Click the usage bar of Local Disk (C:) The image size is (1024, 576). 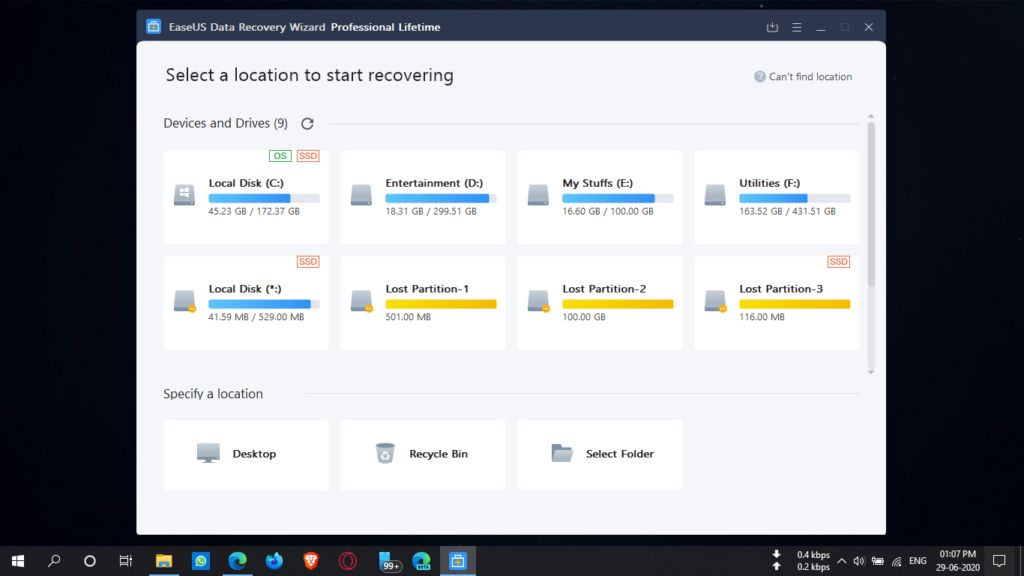click(x=264, y=198)
